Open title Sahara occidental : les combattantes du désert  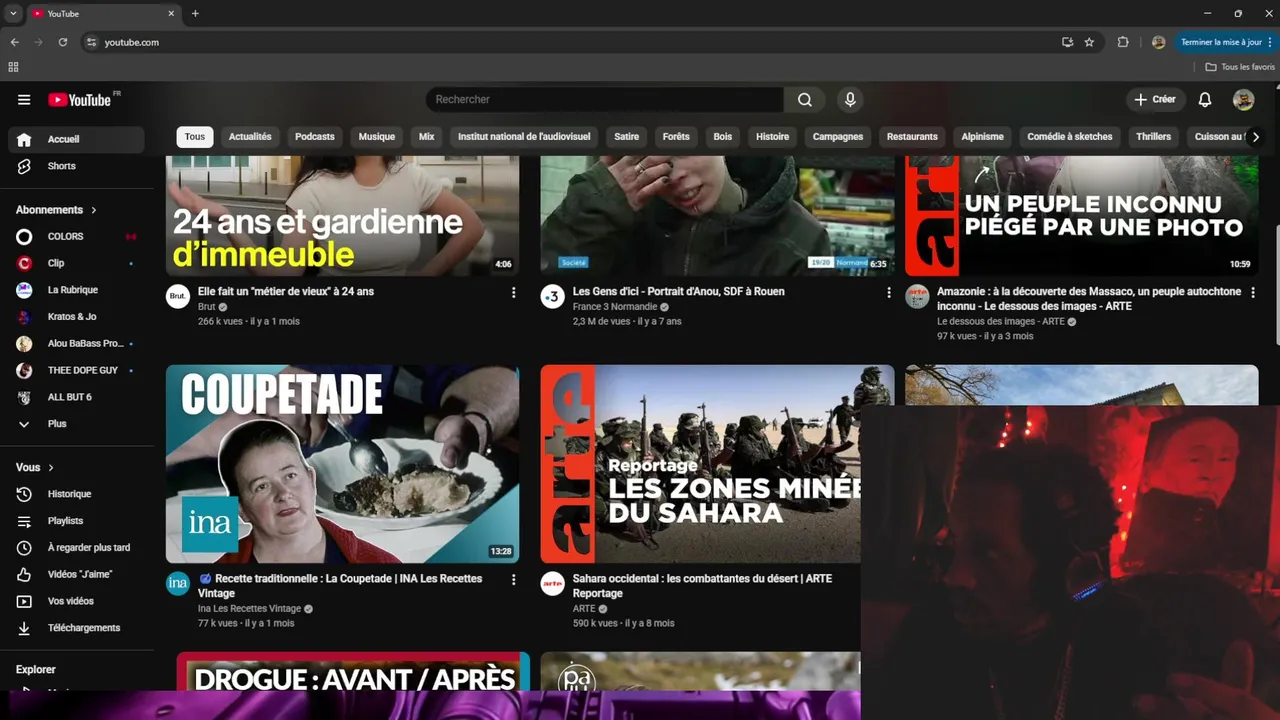tap(702, 586)
